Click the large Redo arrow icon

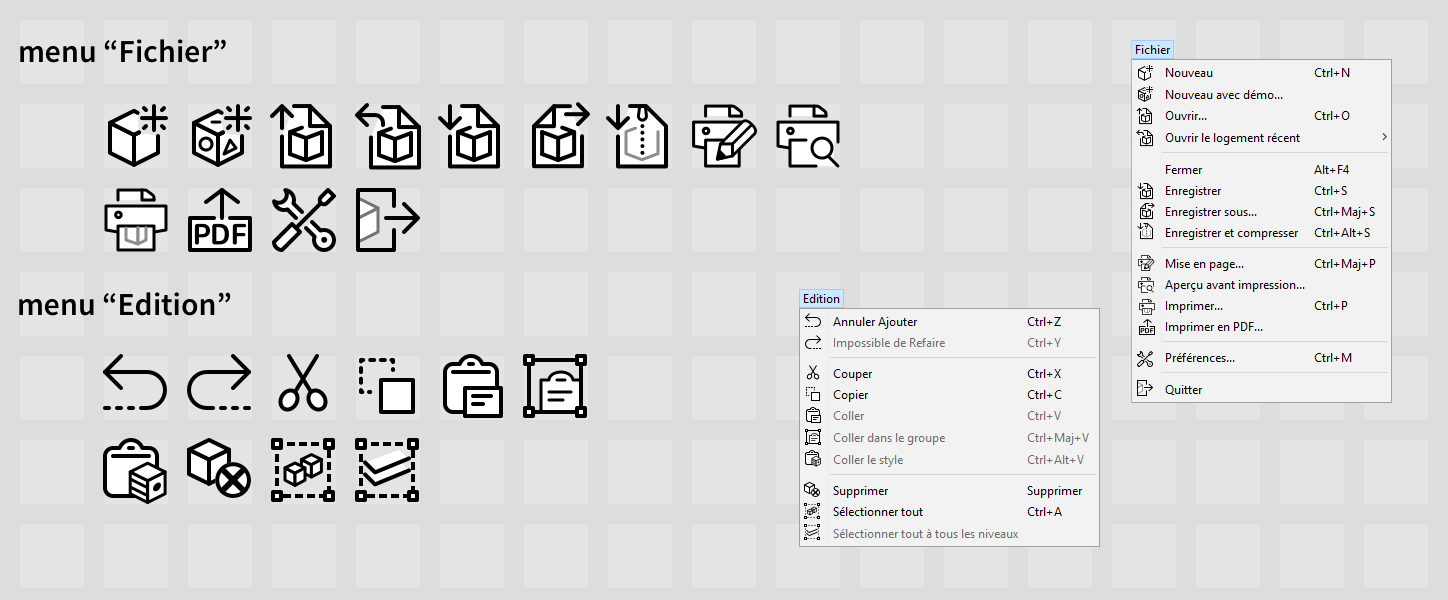coord(219,384)
